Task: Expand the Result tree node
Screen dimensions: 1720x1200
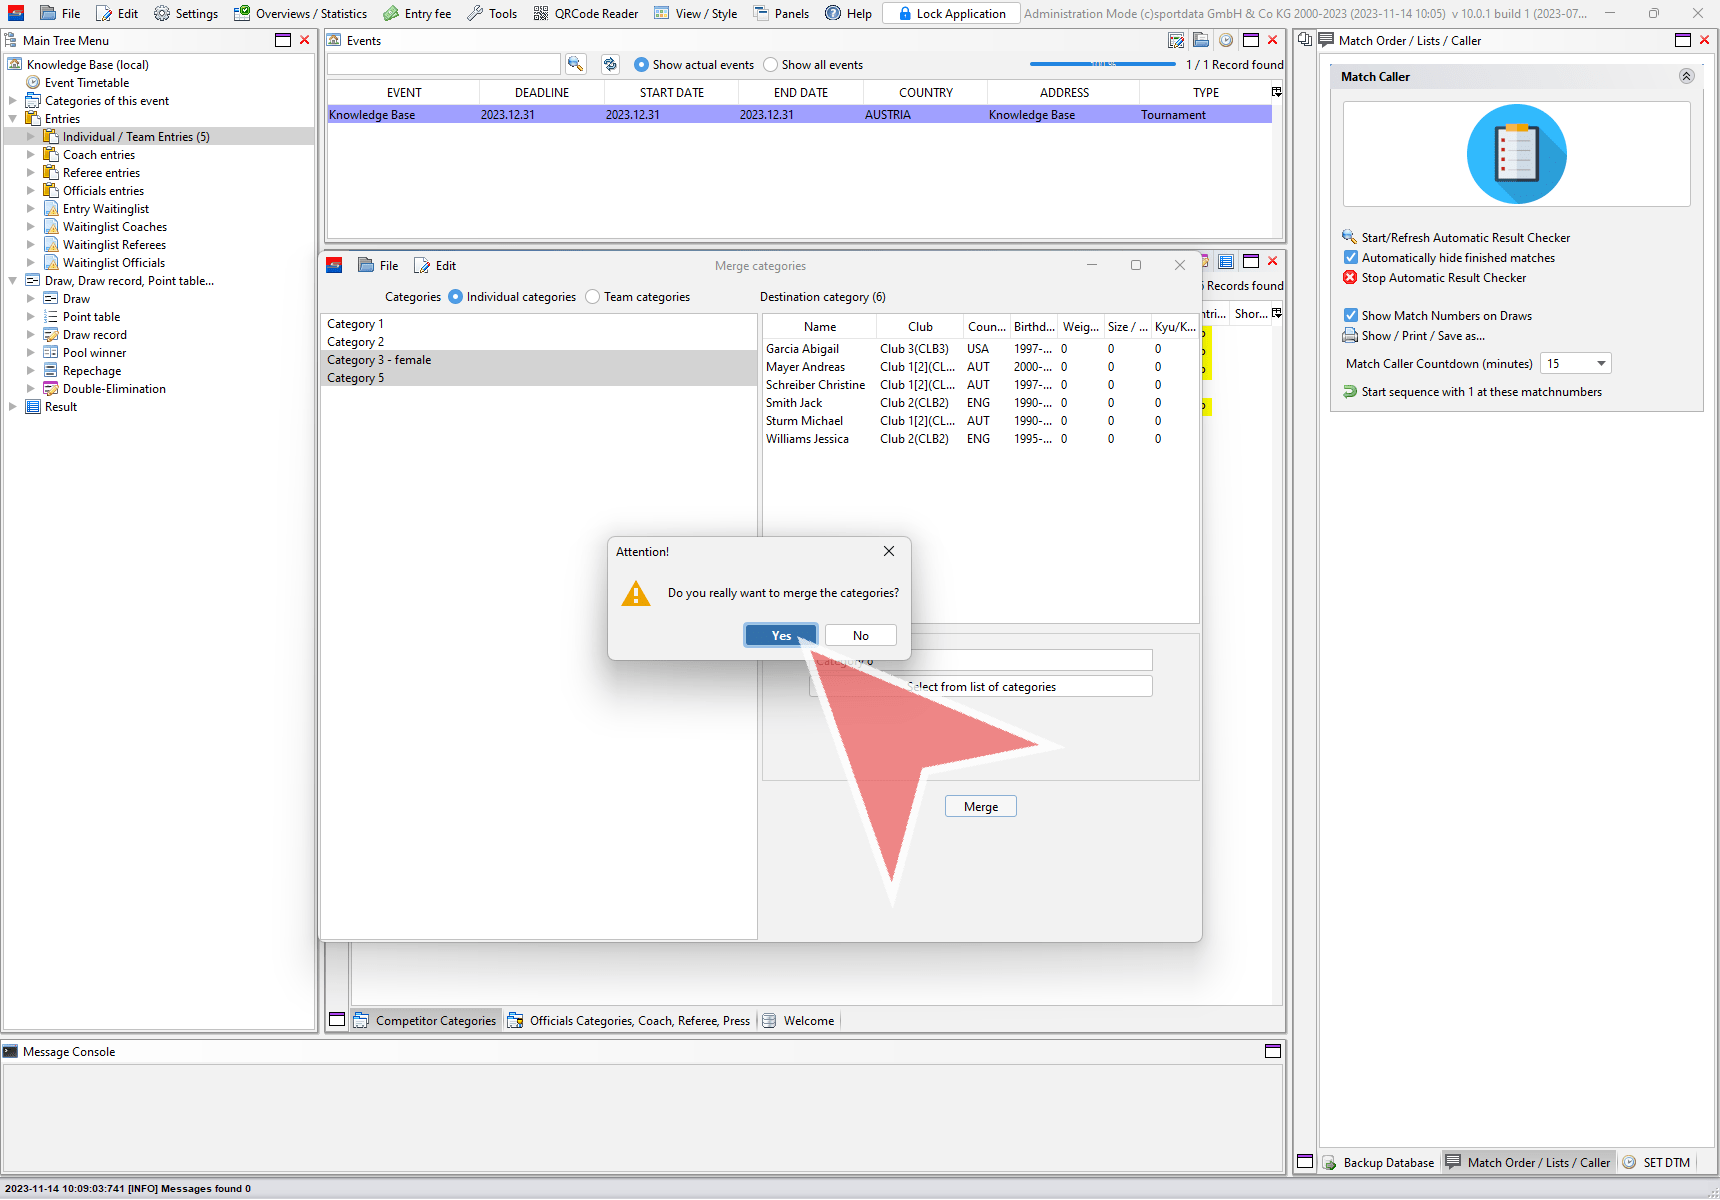Action: 13,407
